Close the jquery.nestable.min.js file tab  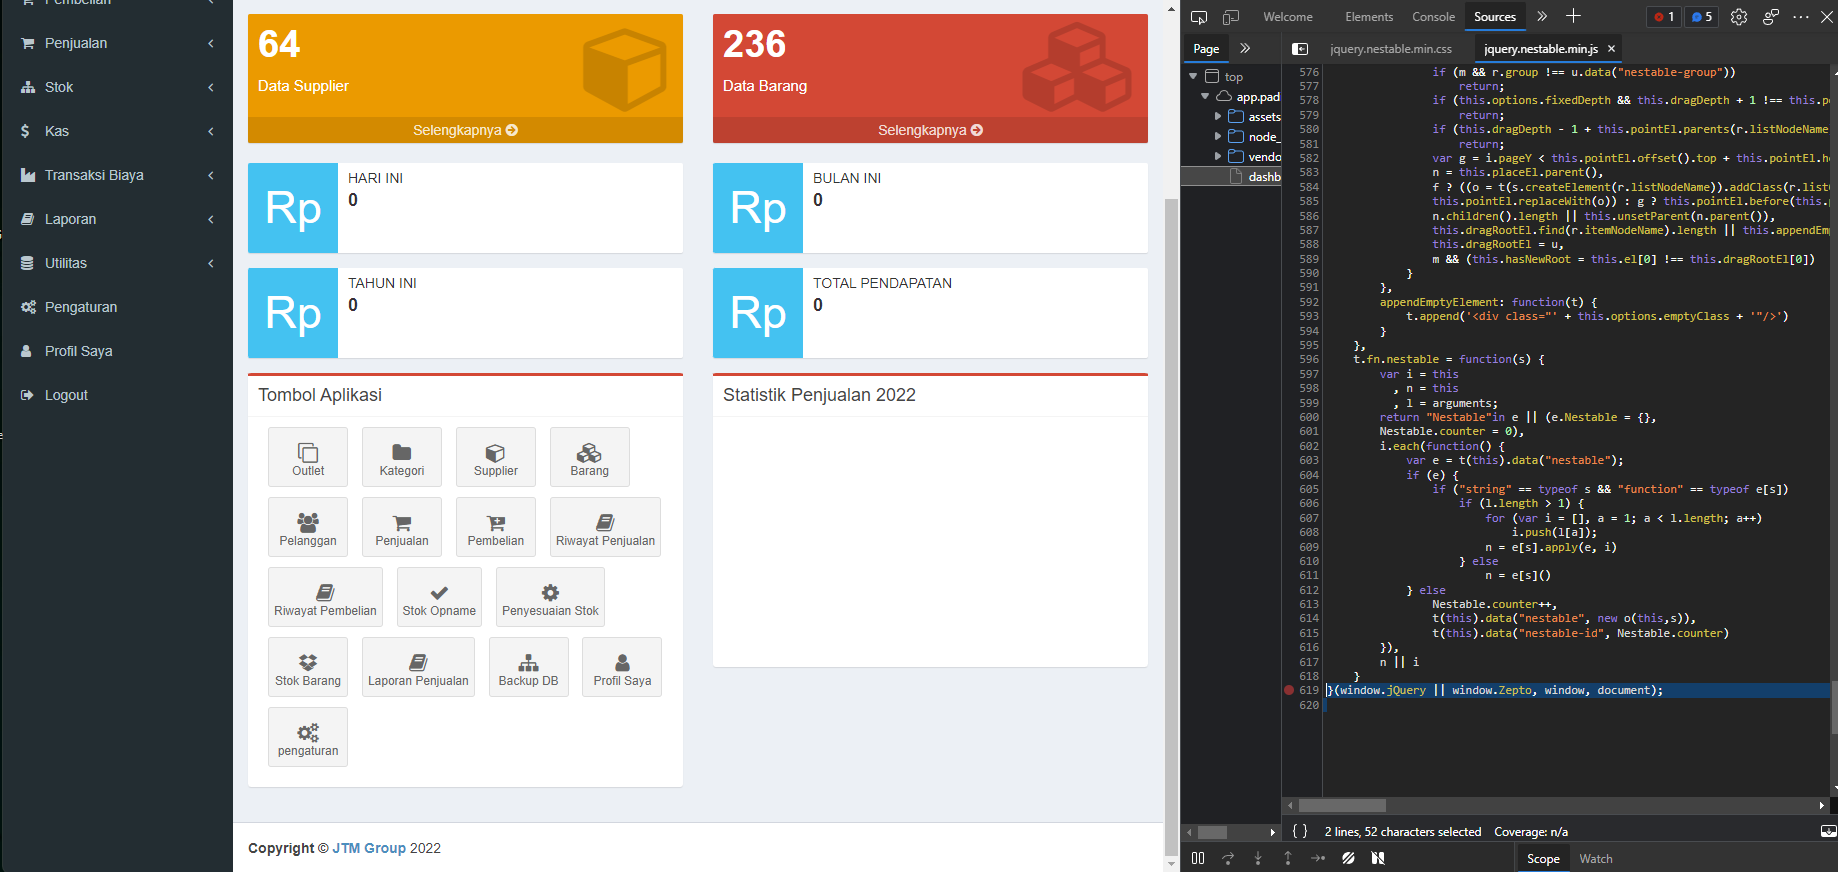[x=1611, y=48]
